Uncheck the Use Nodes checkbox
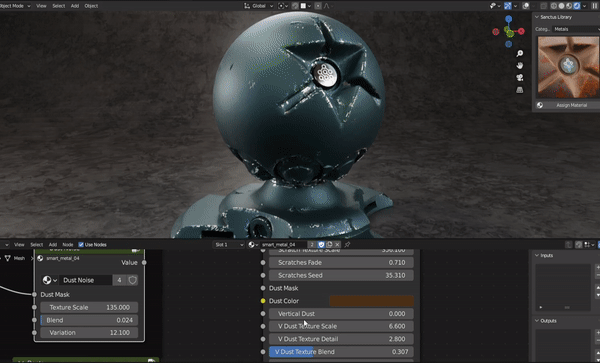Screen dimensions: 600x363 [81, 244]
